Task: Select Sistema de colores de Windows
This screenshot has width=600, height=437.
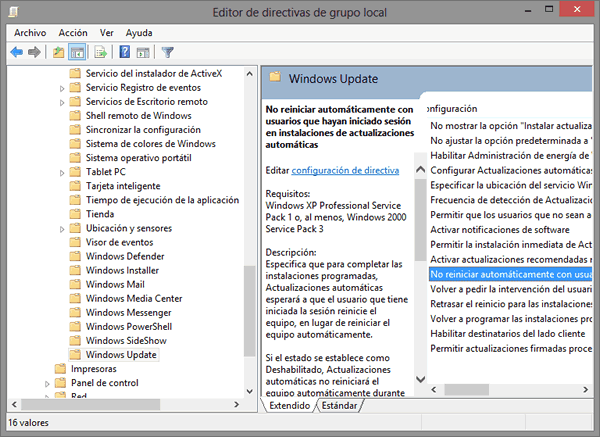Action: 151,143
